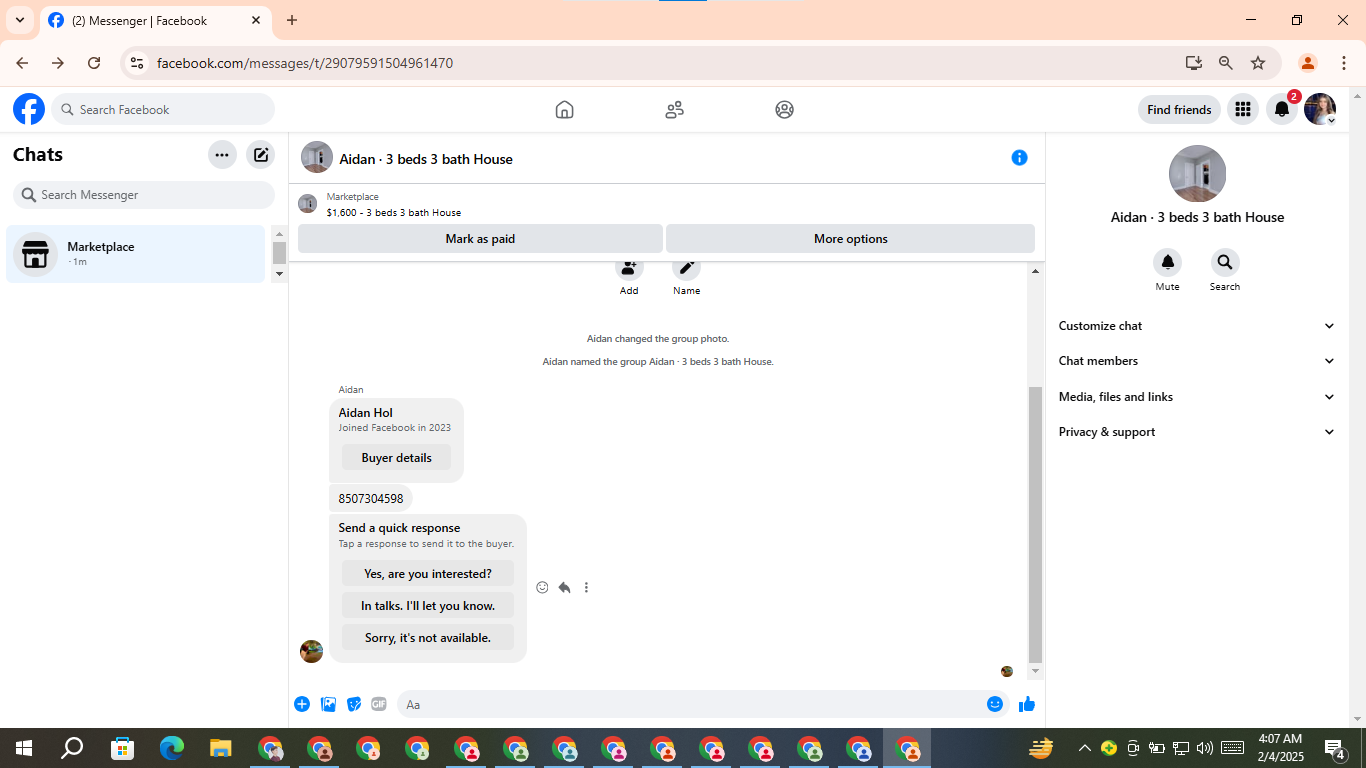Viewport: 1366px width, 768px height.
Task: Click the Search Messenger field
Action: [144, 195]
